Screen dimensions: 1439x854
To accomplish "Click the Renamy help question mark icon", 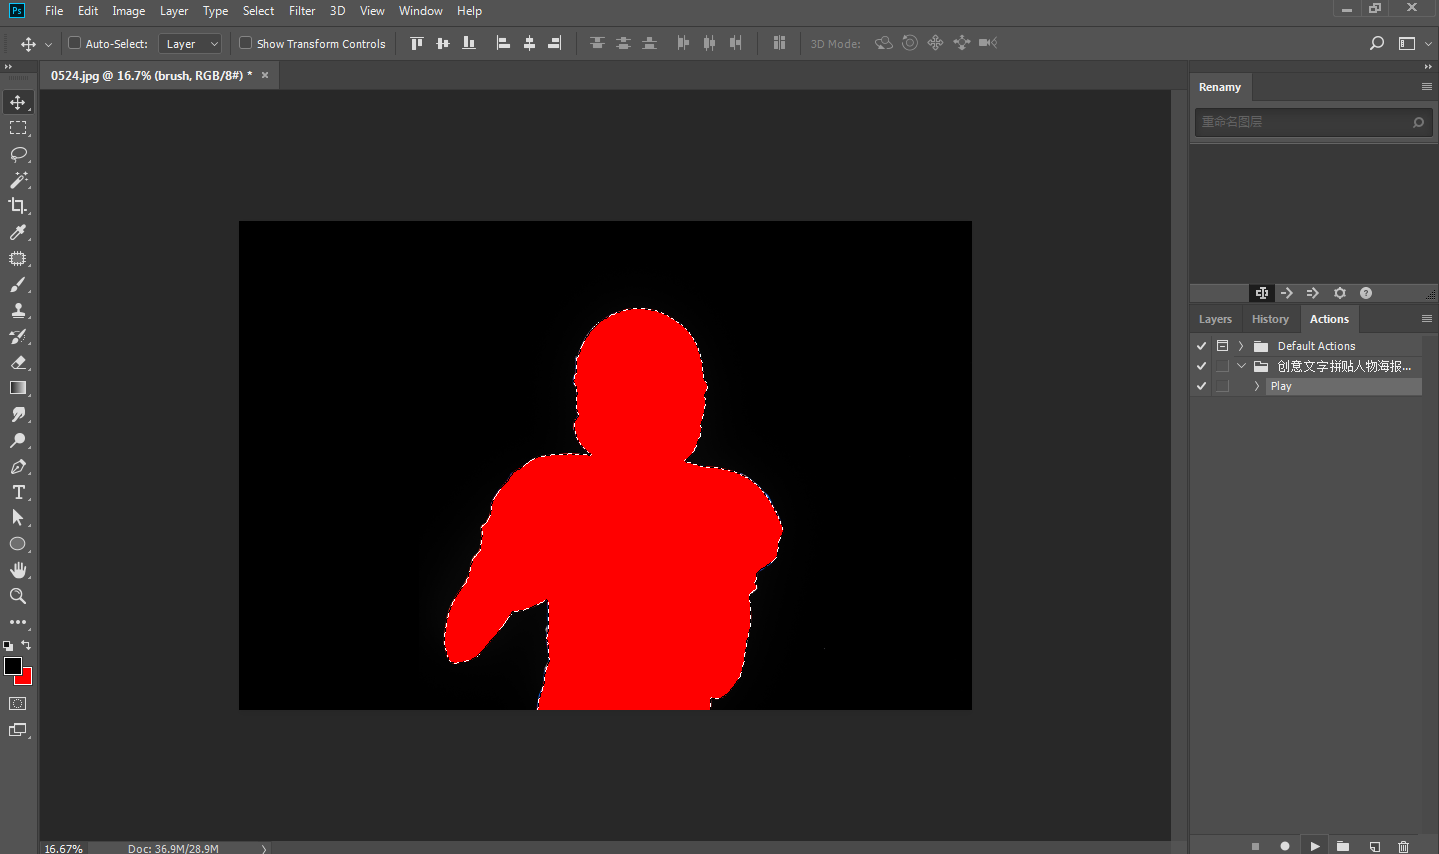I will (x=1366, y=293).
